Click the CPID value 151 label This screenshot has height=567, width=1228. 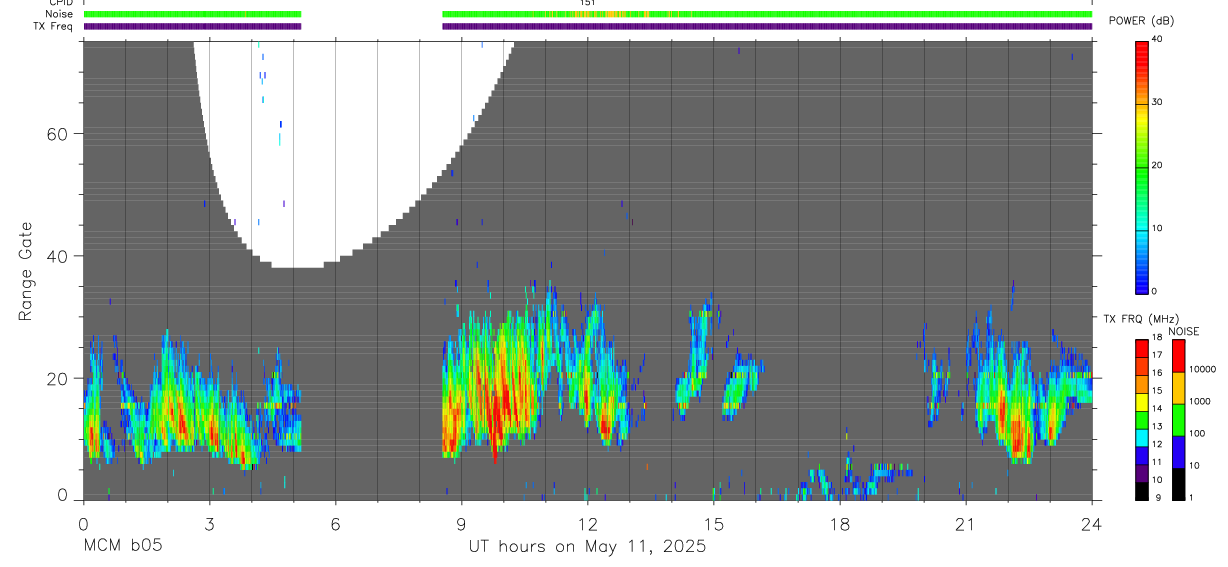tap(588, 3)
